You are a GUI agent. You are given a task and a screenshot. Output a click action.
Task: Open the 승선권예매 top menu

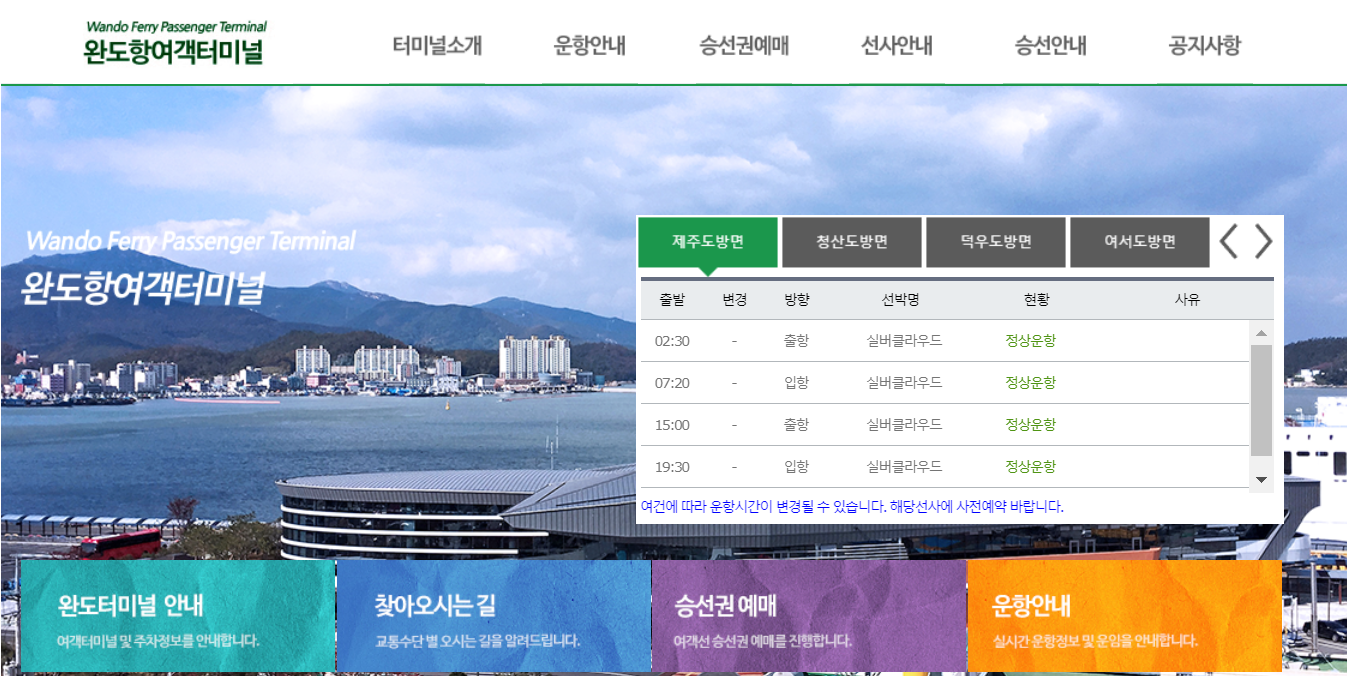[744, 45]
